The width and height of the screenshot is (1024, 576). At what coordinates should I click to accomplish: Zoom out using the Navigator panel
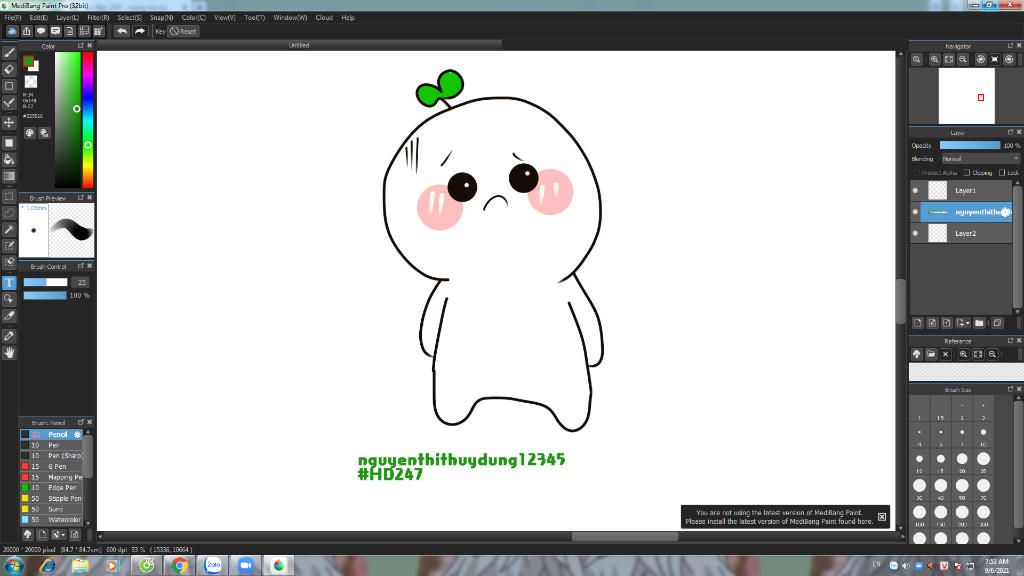[x=963, y=59]
